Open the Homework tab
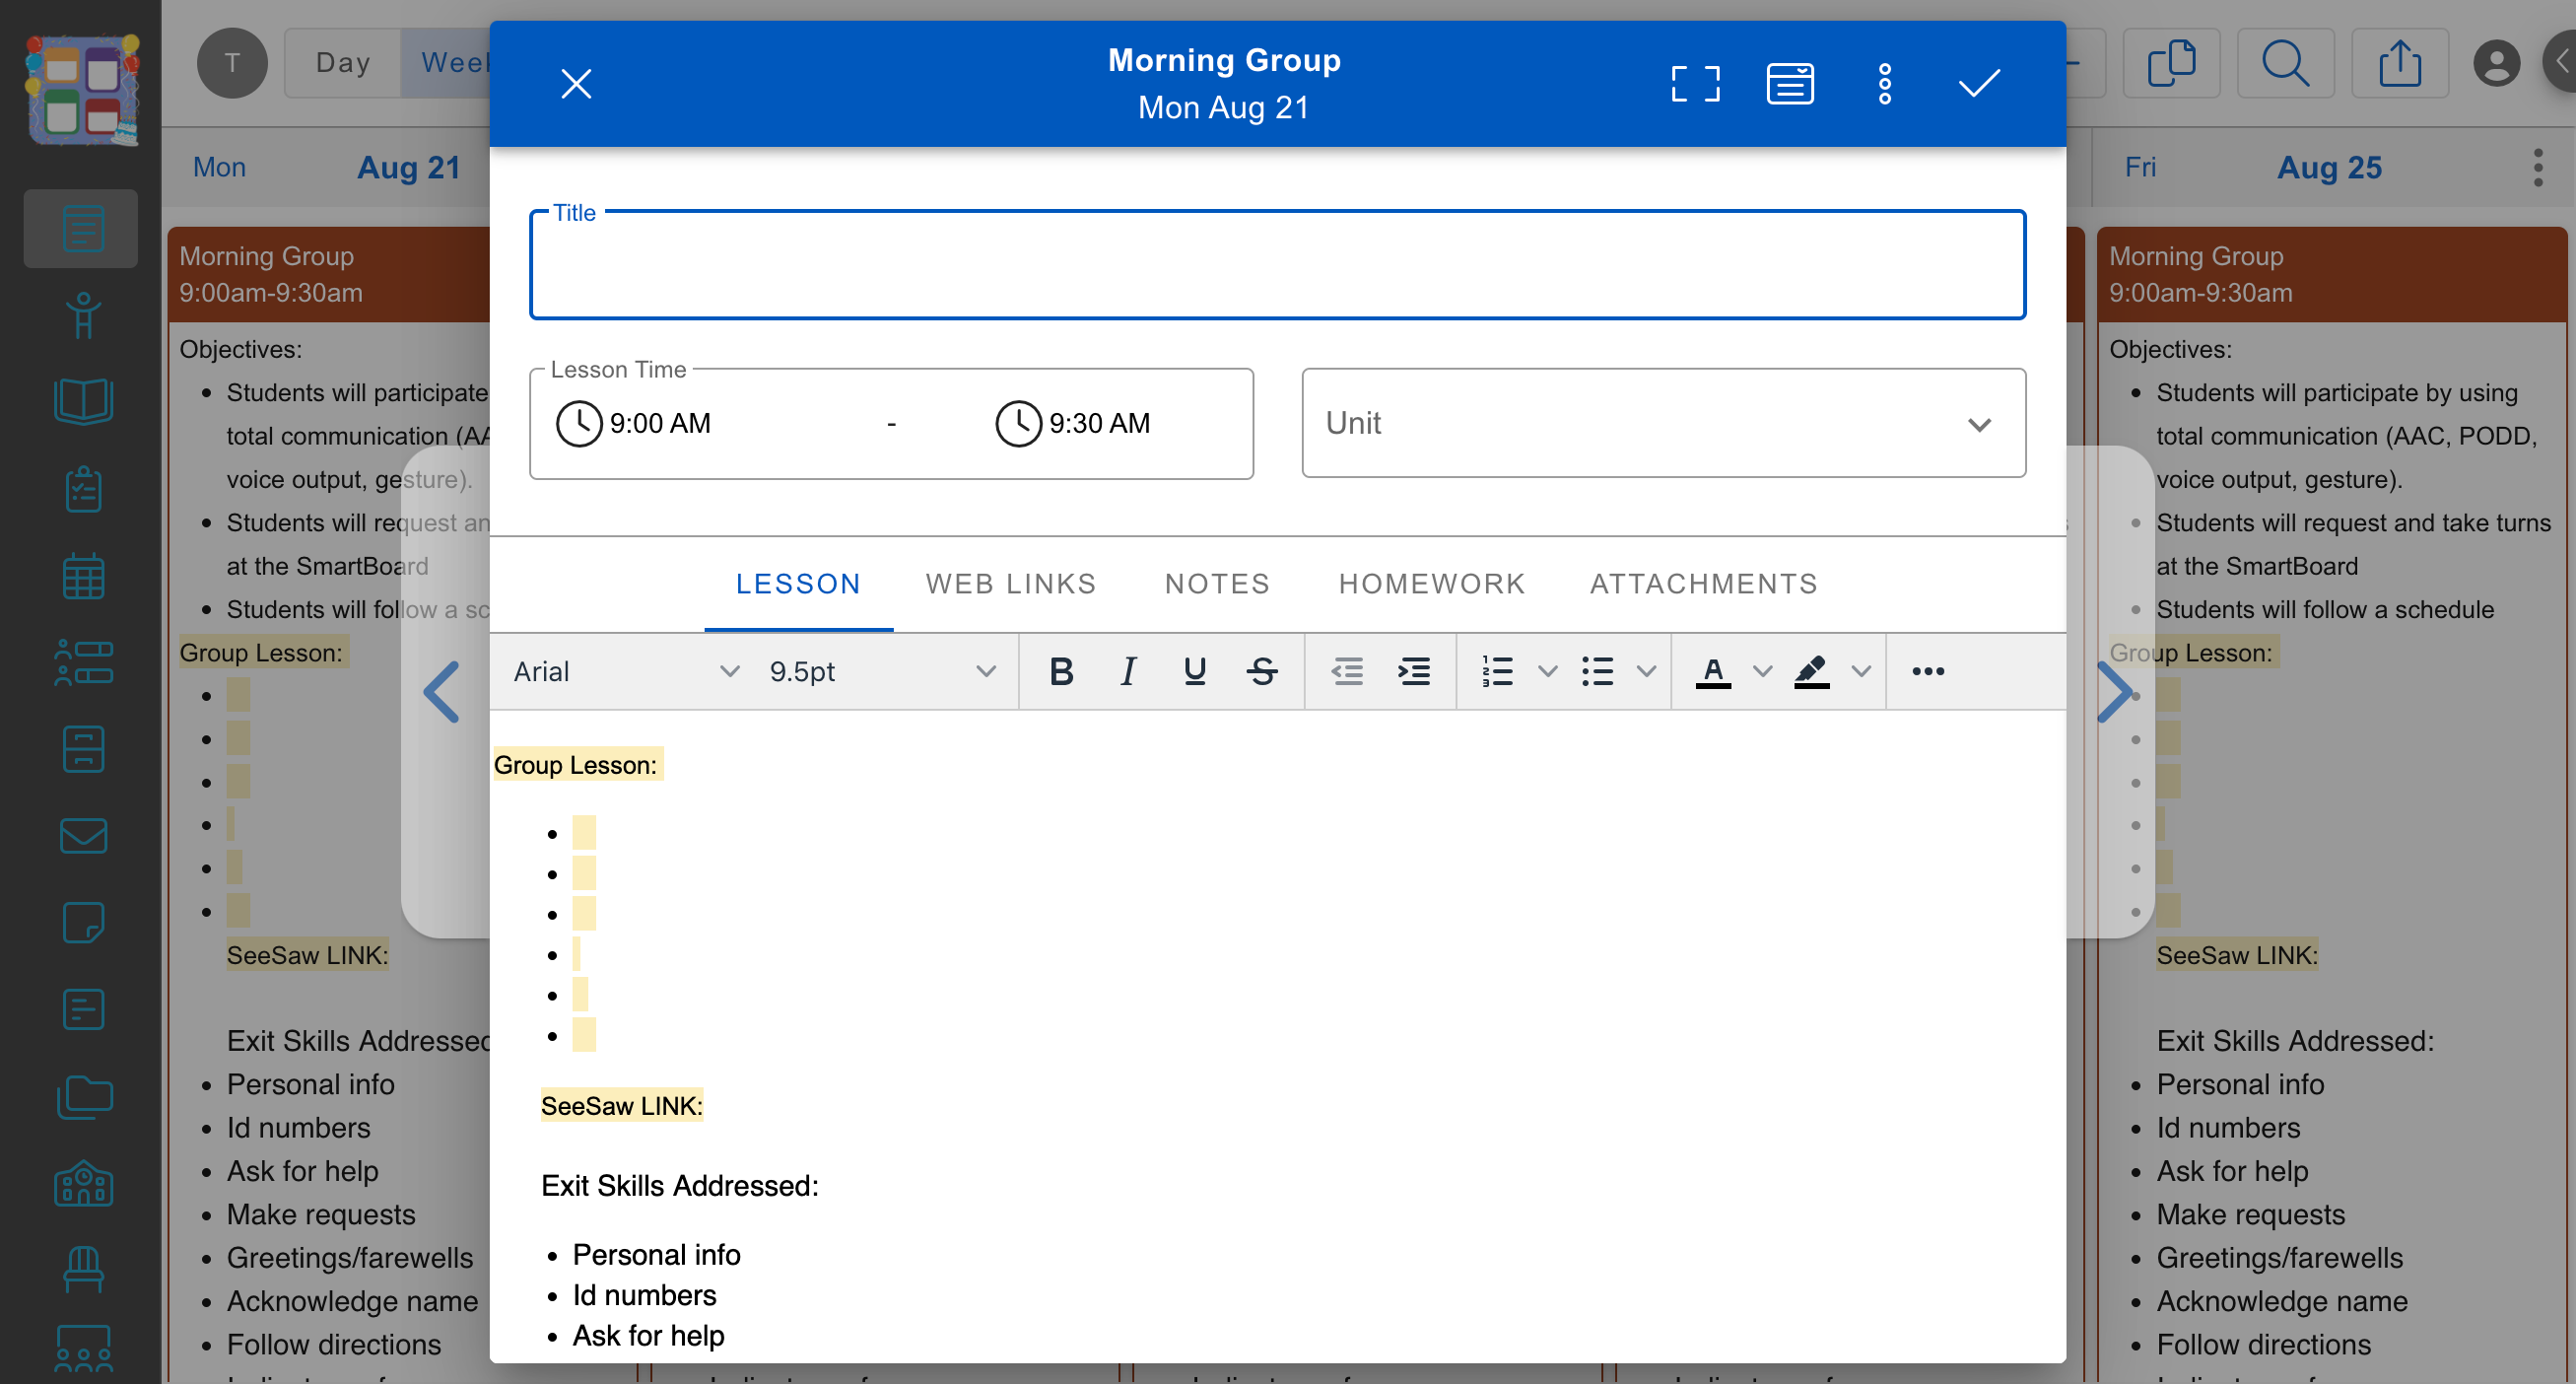Image resolution: width=2576 pixels, height=1384 pixels. coord(1431,584)
